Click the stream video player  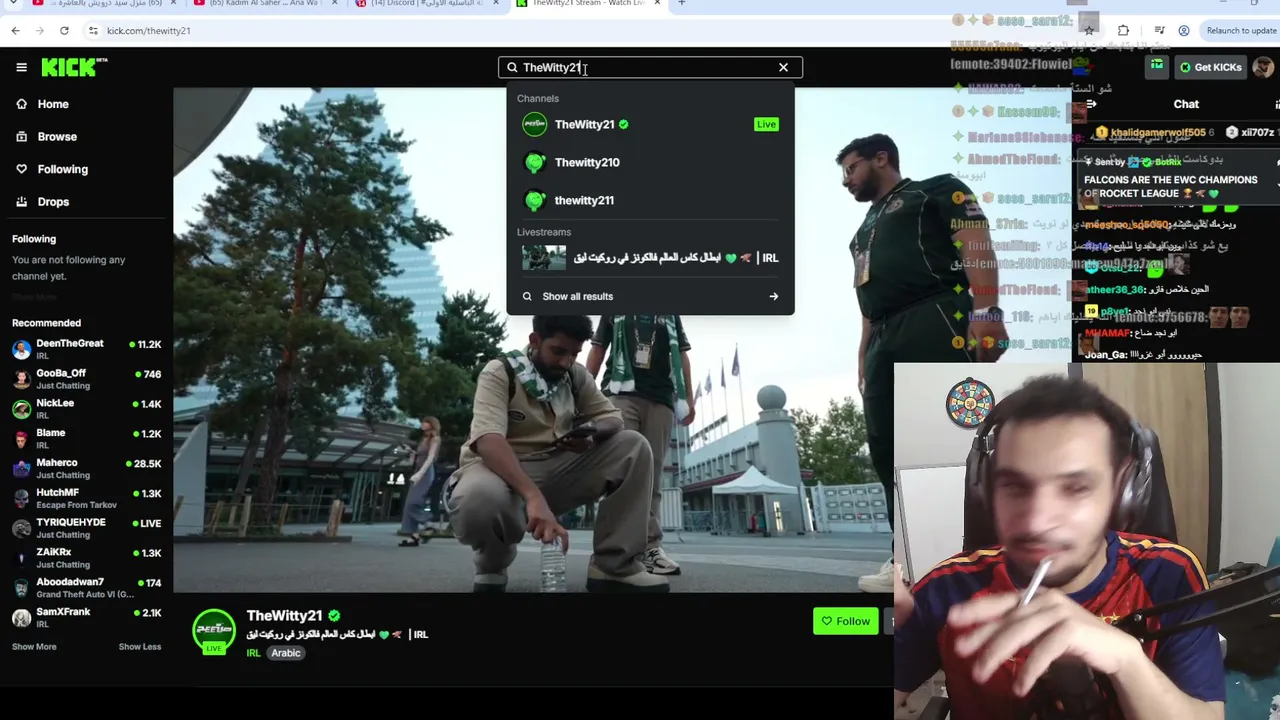point(533,340)
